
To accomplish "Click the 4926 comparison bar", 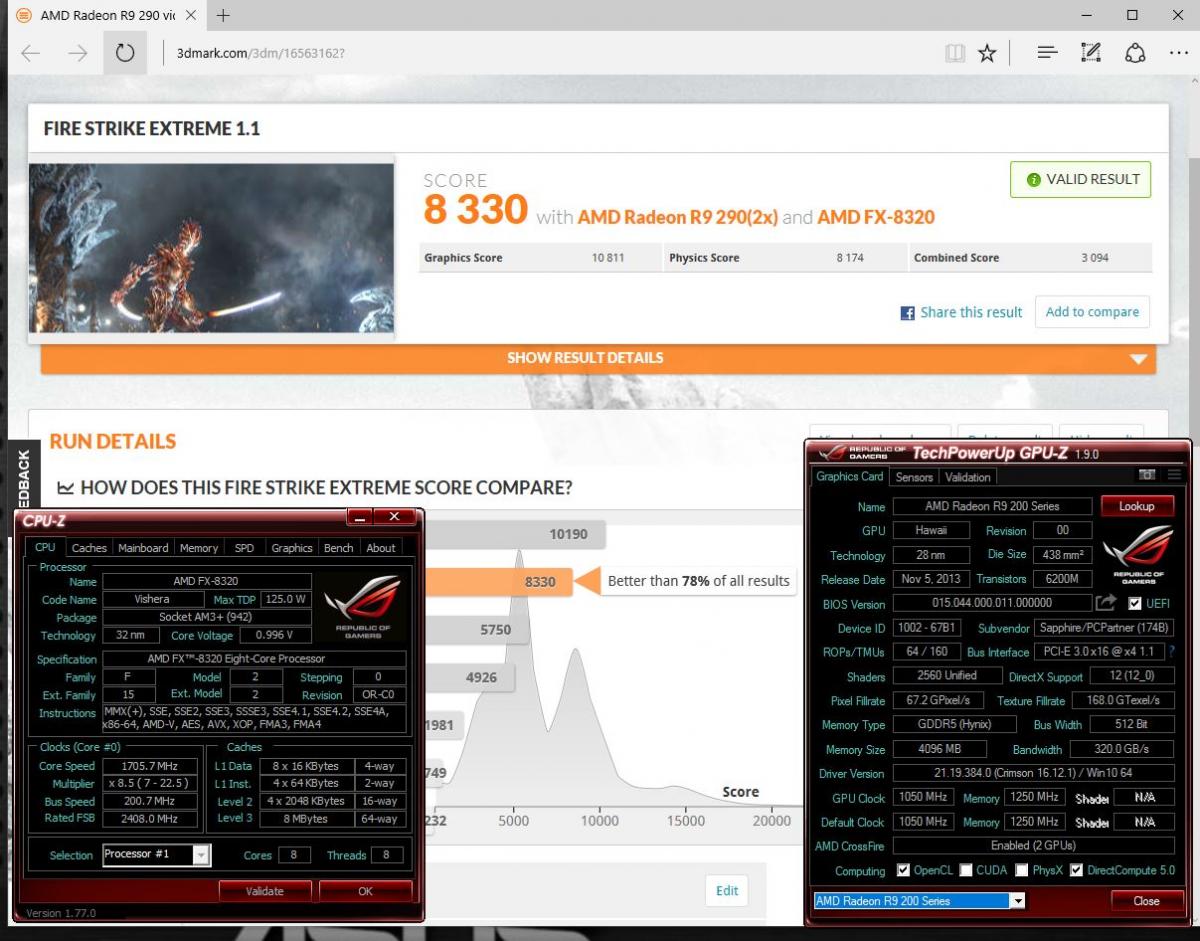I will point(470,678).
